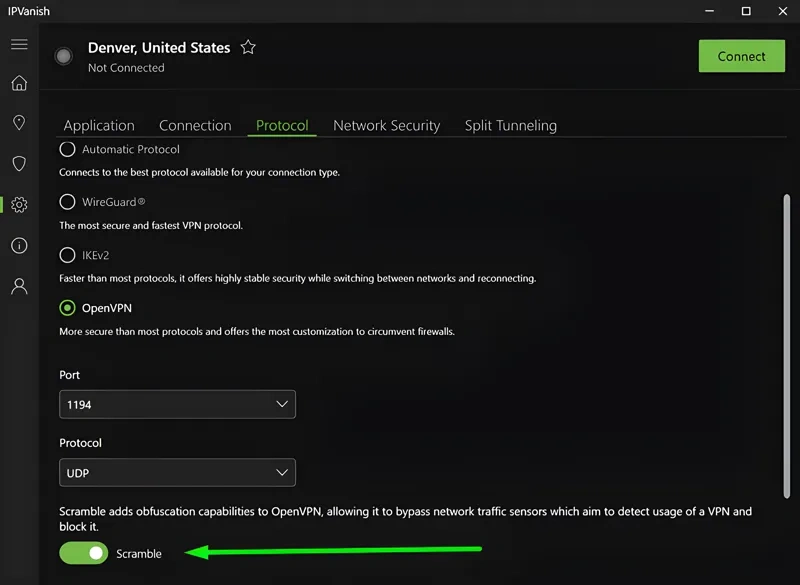The width and height of the screenshot is (800, 585).
Task: Switch to the Application tab
Action: [99, 125]
